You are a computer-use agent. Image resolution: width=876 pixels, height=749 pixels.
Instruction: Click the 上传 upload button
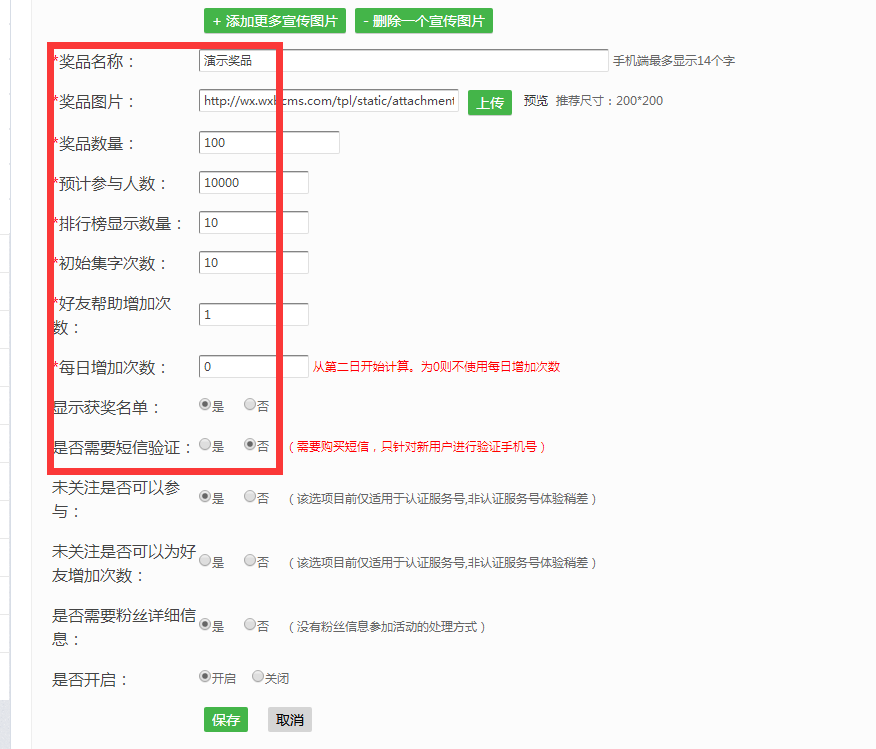click(x=489, y=102)
